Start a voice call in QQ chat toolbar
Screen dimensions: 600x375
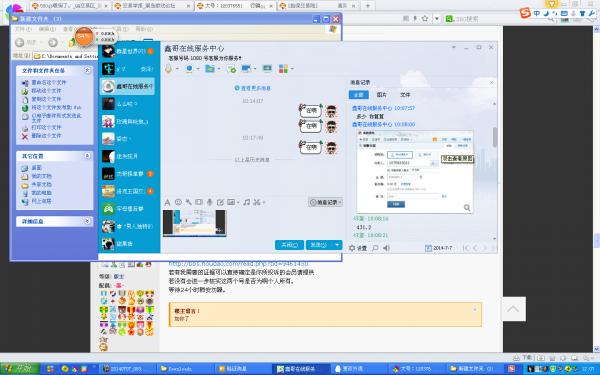tap(168, 69)
